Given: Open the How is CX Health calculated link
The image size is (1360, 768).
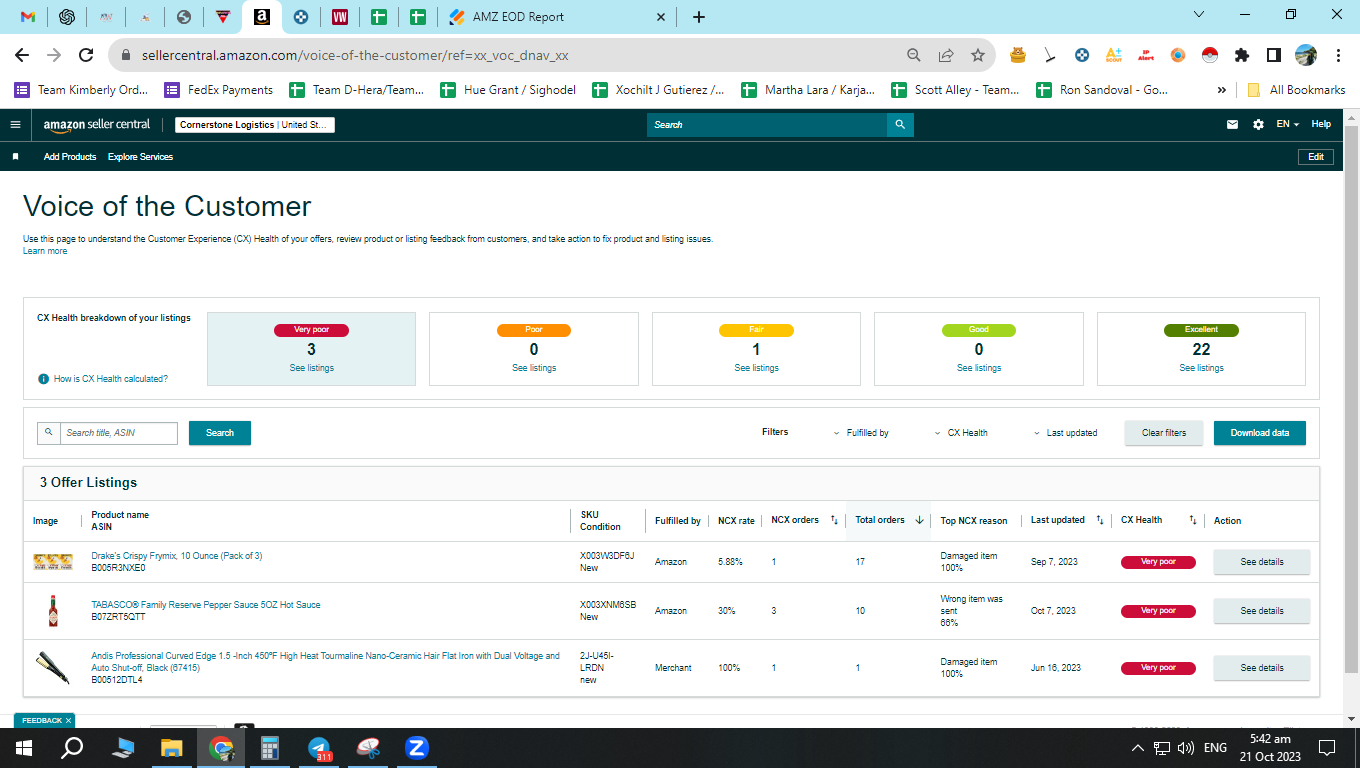Looking at the screenshot, I should (x=111, y=379).
